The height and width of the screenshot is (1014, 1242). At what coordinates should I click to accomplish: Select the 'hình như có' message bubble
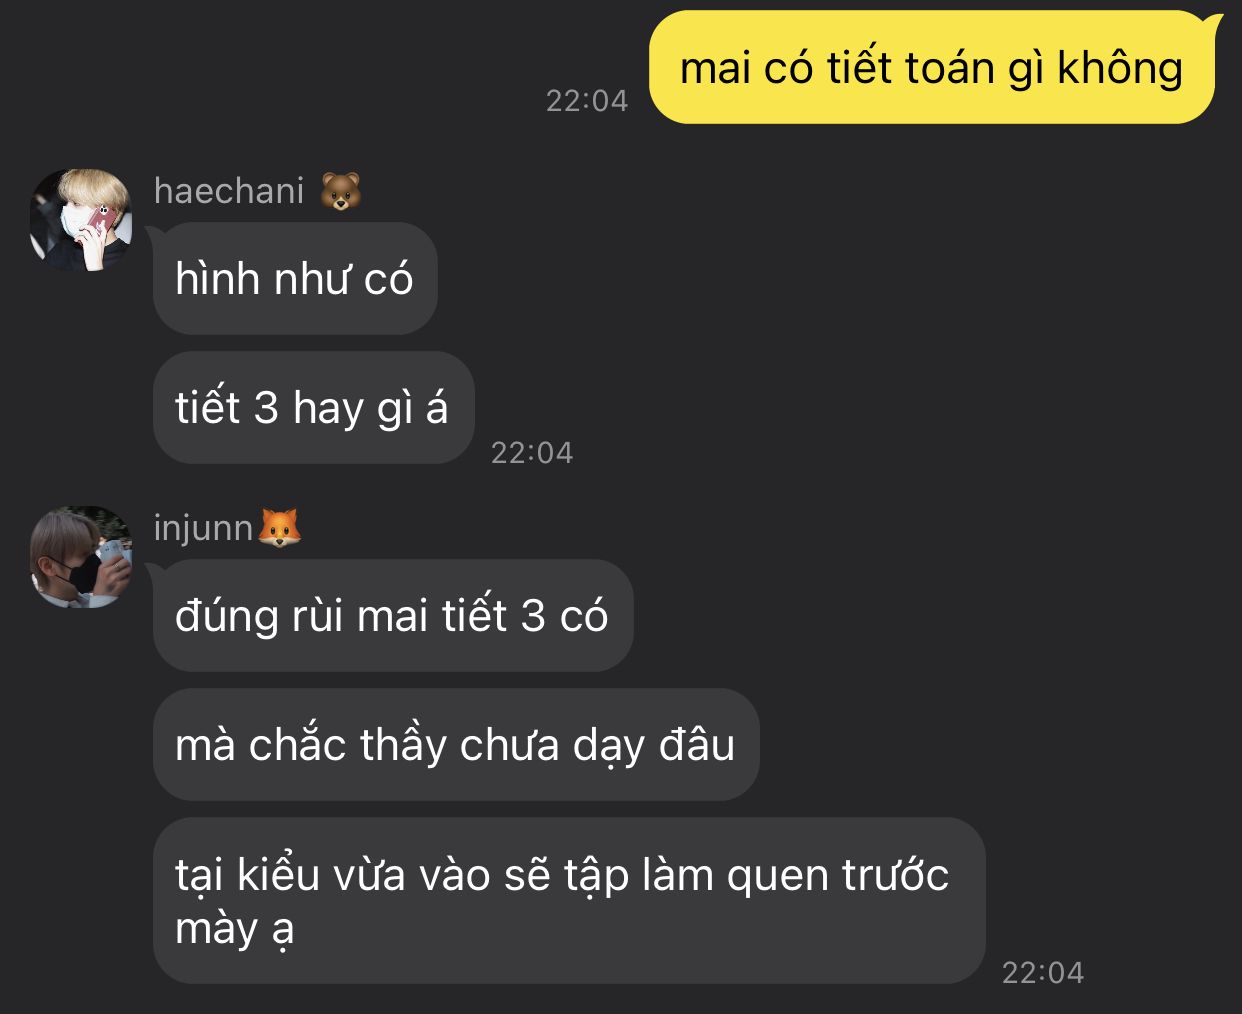point(295,279)
